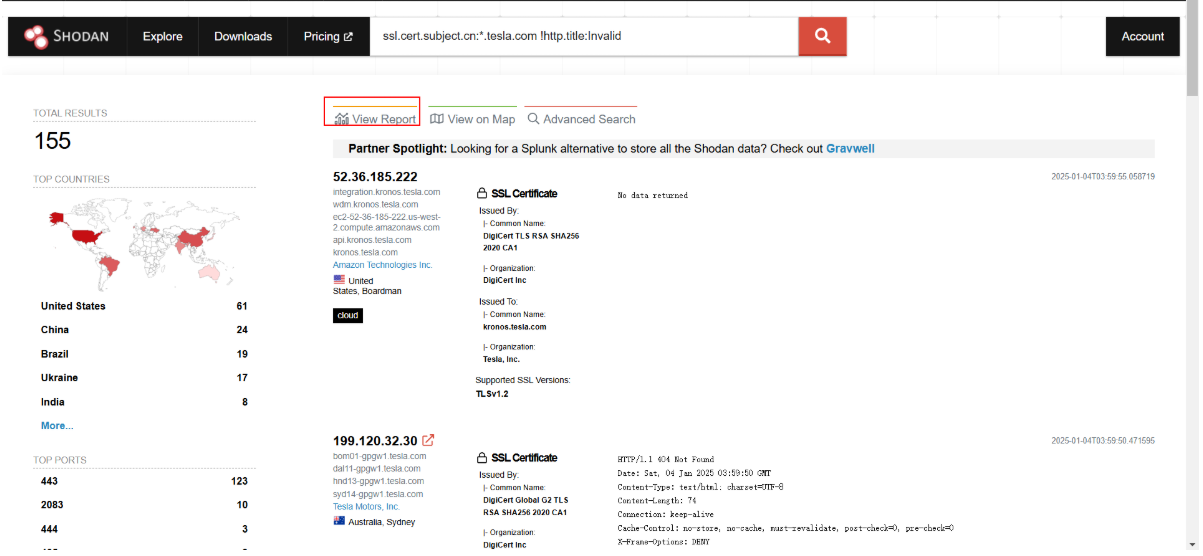Click the United States flag icon
The height and width of the screenshot is (556, 1203).
coord(339,280)
